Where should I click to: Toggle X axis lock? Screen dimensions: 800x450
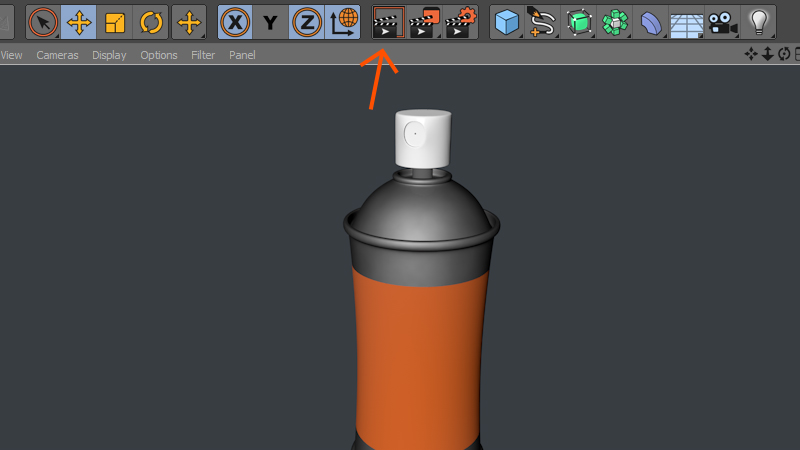point(235,21)
